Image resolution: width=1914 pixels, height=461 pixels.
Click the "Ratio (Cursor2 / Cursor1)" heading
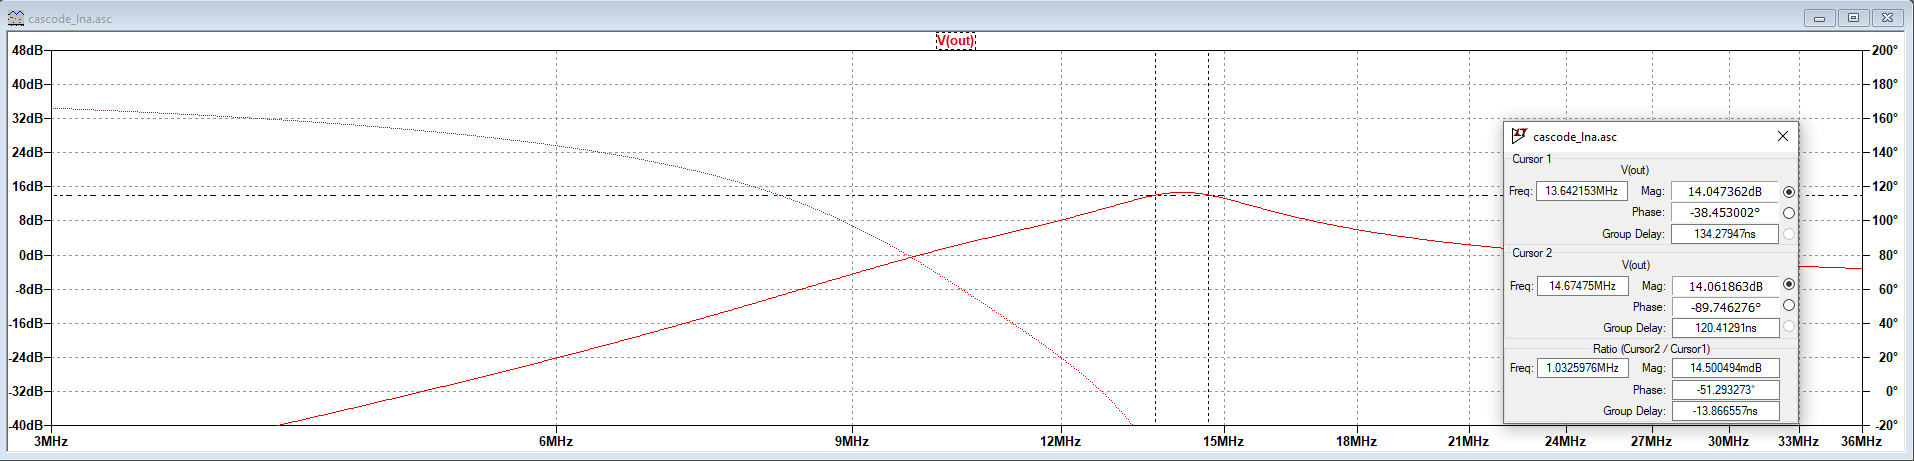point(1651,349)
